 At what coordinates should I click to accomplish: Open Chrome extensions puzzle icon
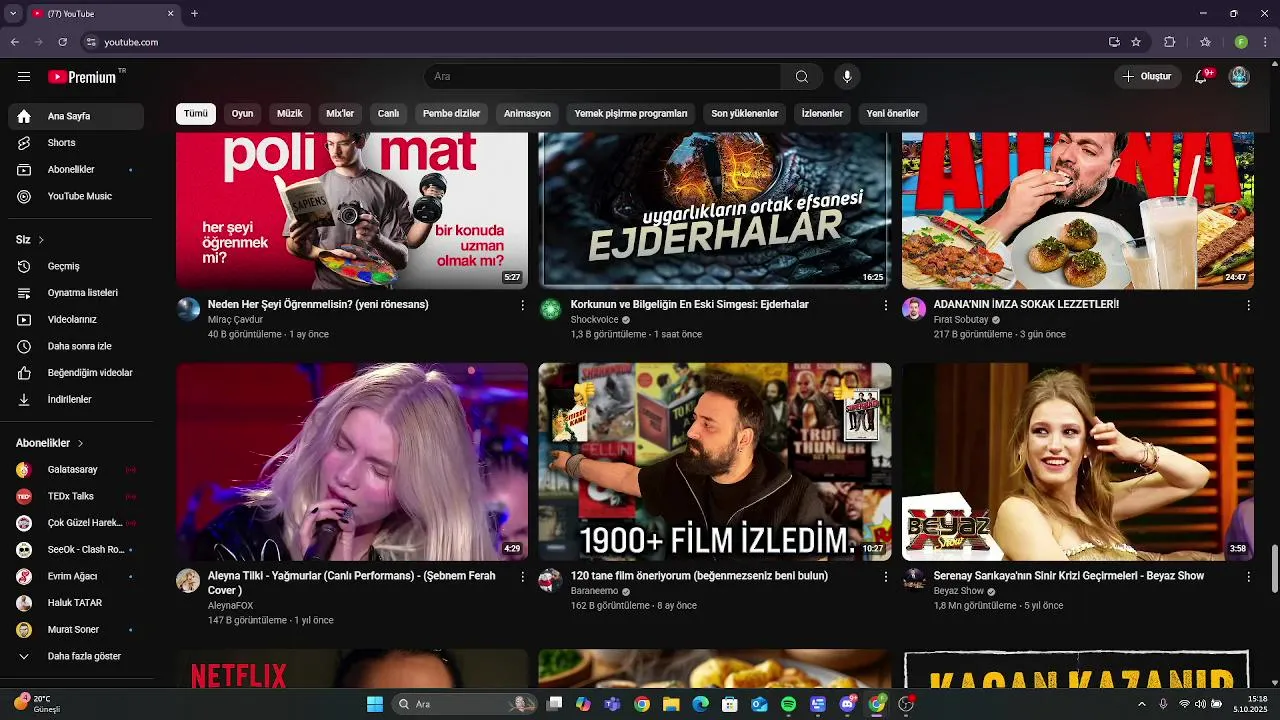click(1169, 42)
